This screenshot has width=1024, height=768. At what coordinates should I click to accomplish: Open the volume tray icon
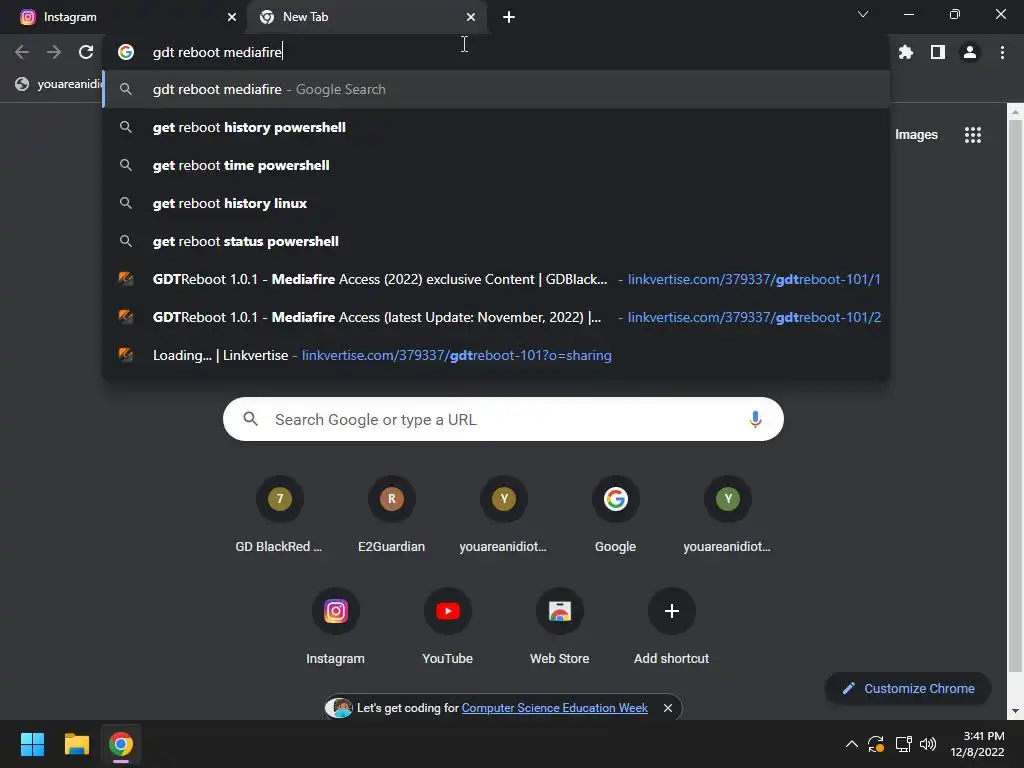point(927,744)
